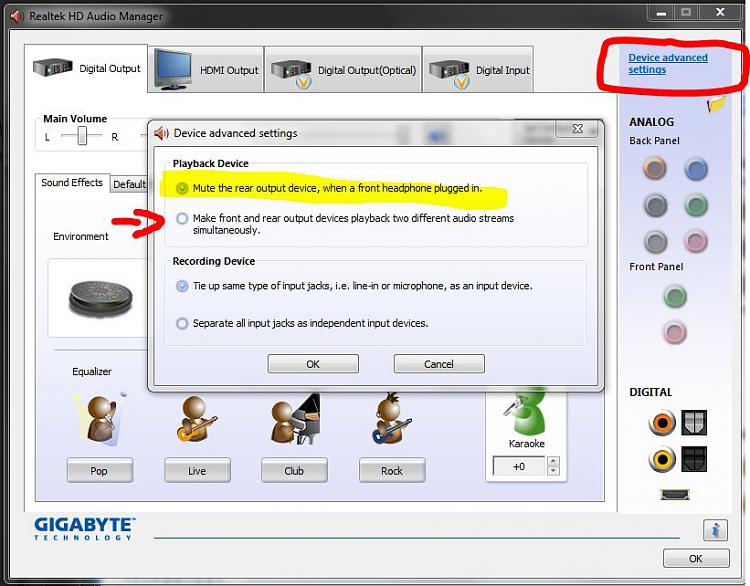
Task: Decrease the Karaoke key value
Action: pos(553,471)
